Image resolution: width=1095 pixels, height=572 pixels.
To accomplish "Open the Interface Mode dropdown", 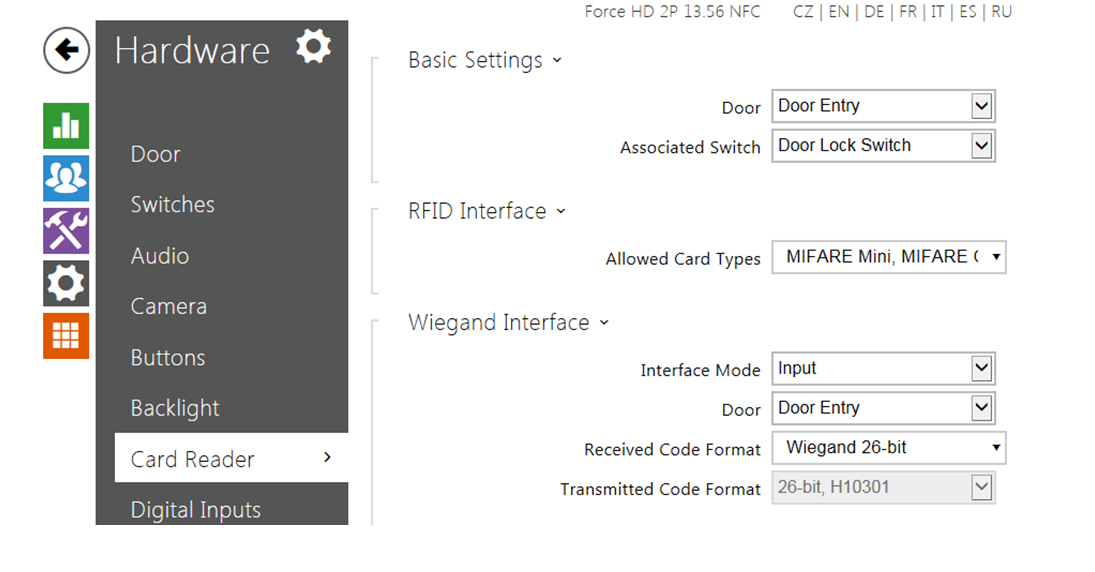I will tap(883, 369).
